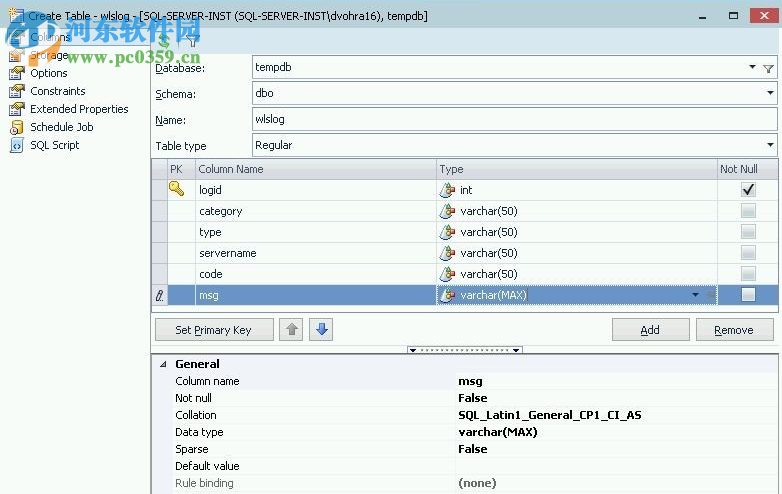The image size is (782, 494).
Task: Collapse the General properties section
Action: 163,364
